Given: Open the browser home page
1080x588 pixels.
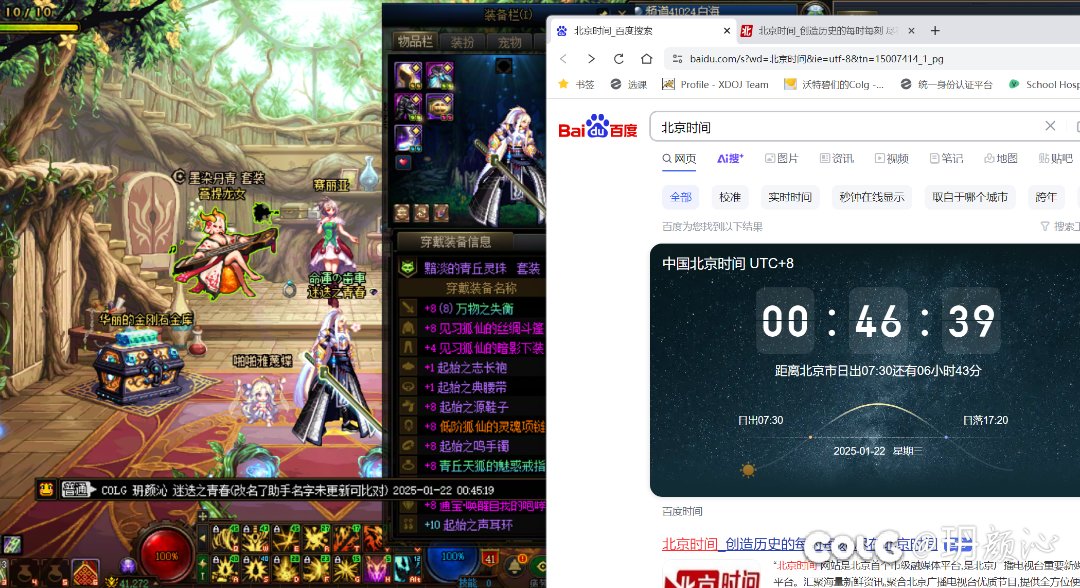Looking at the screenshot, I should click(x=646, y=59).
